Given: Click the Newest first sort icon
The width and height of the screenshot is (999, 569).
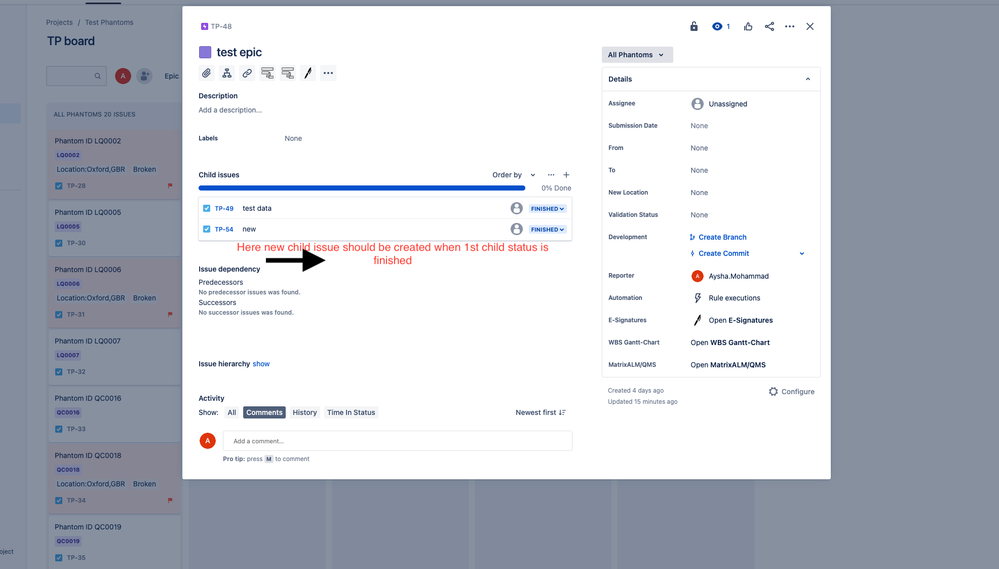Looking at the screenshot, I should pos(562,413).
